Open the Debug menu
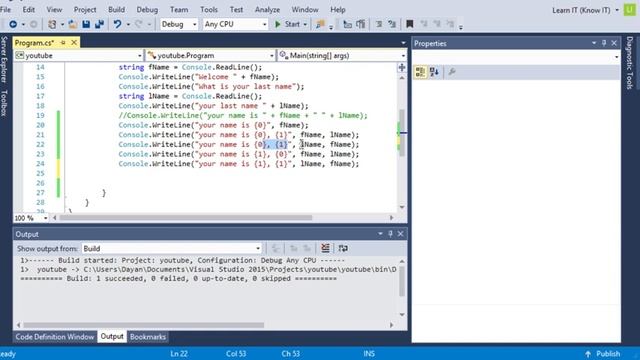 (147, 10)
